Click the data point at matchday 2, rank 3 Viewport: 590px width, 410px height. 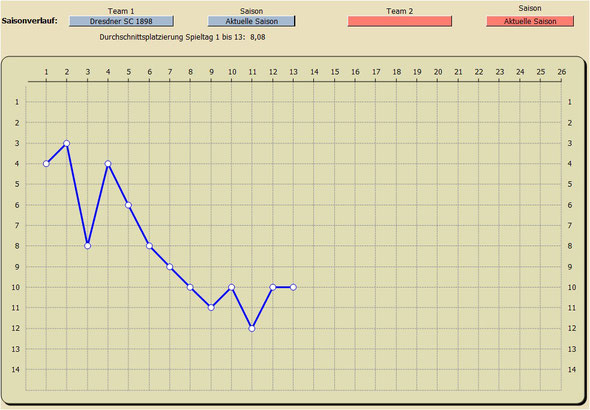coord(67,143)
